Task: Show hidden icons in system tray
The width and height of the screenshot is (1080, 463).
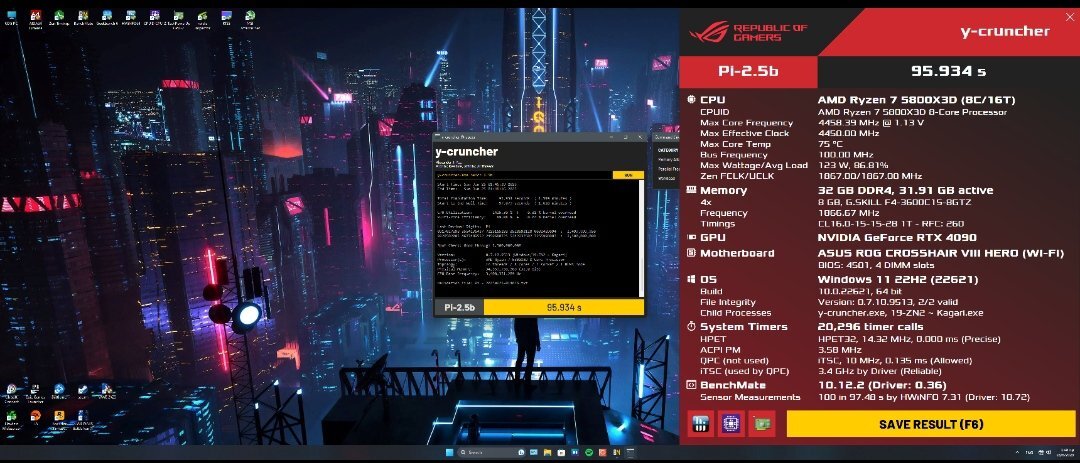Action: 1017,452
